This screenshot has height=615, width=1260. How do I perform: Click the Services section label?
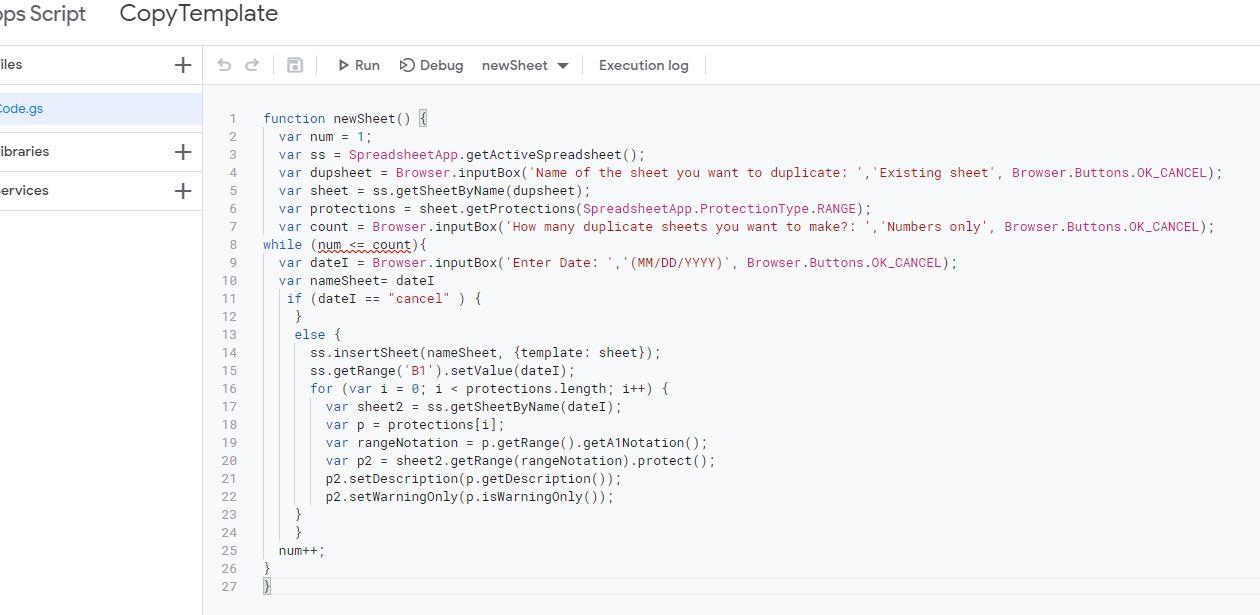[x=24, y=191]
